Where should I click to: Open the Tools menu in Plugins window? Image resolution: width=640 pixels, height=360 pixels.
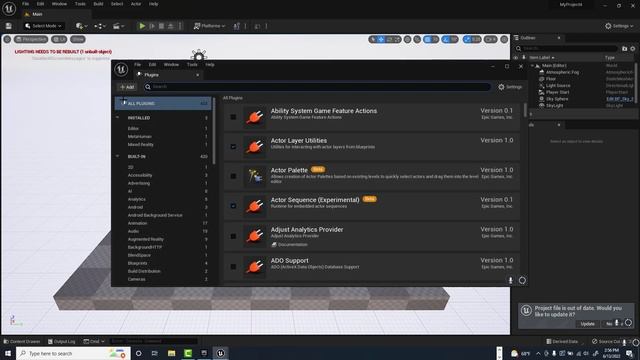click(192, 64)
